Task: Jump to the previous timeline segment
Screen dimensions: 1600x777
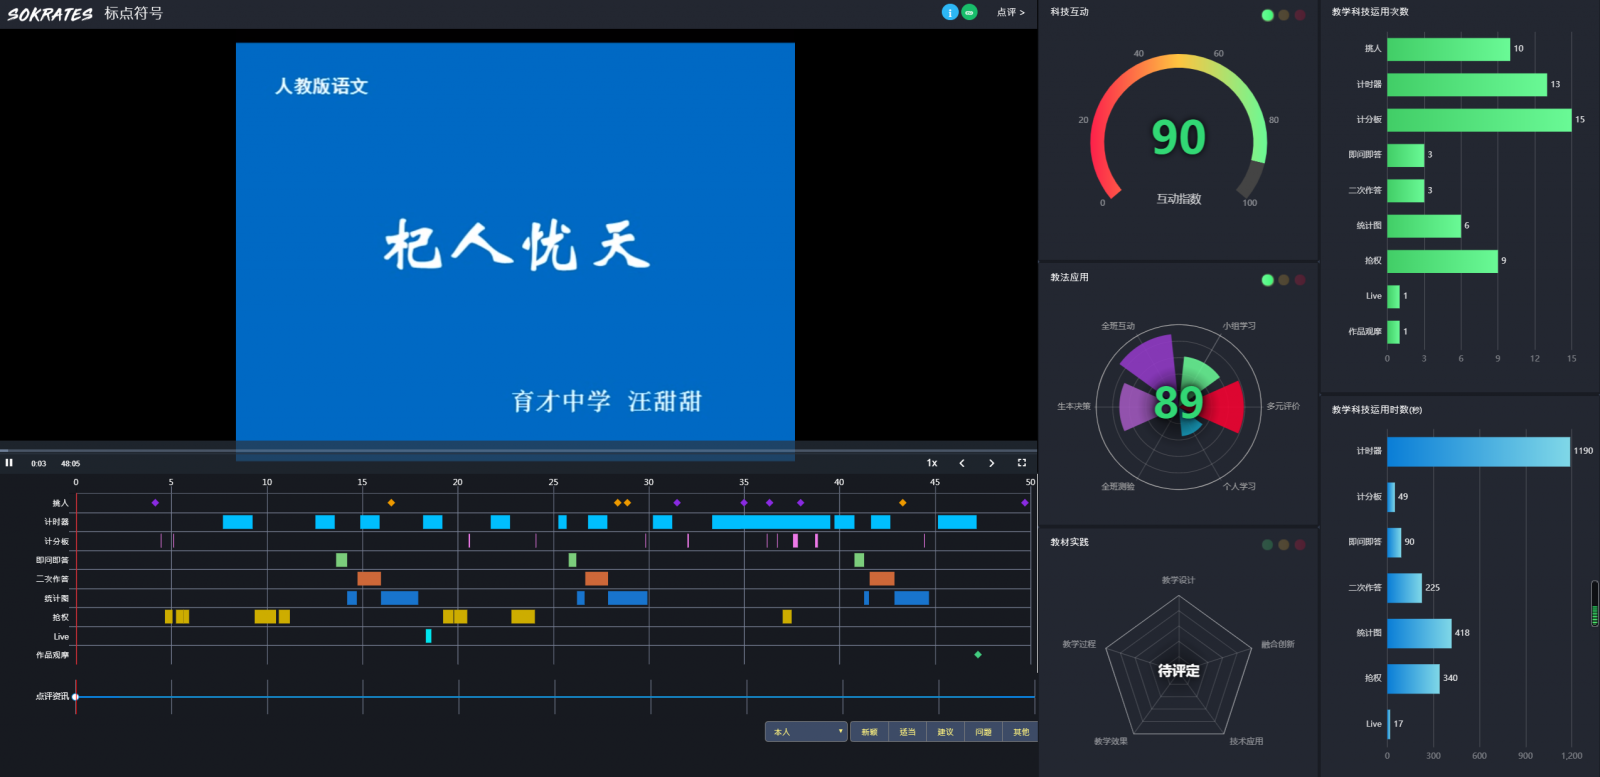Action: point(962,463)
